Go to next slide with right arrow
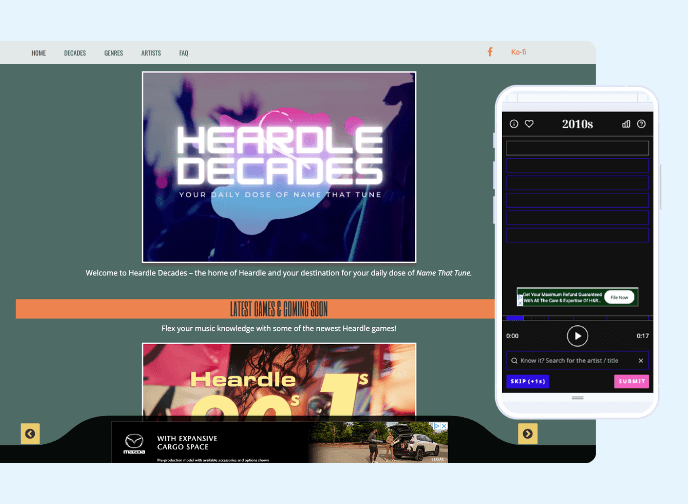This screenshot has height=504, width=688. [528, 434]
